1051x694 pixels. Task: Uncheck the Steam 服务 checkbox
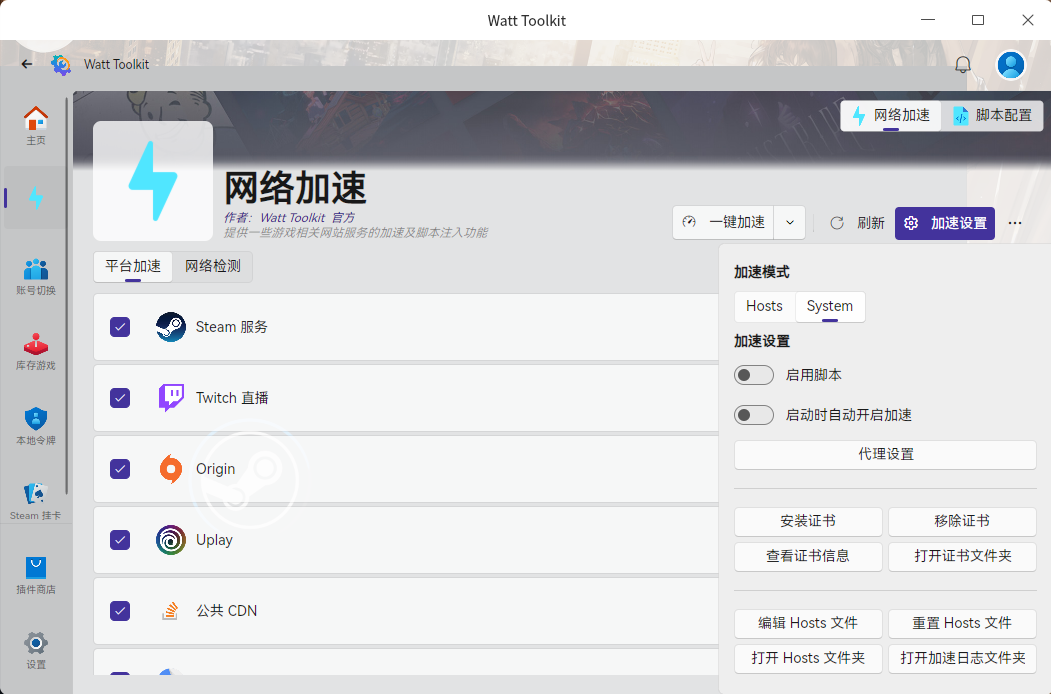120,327
